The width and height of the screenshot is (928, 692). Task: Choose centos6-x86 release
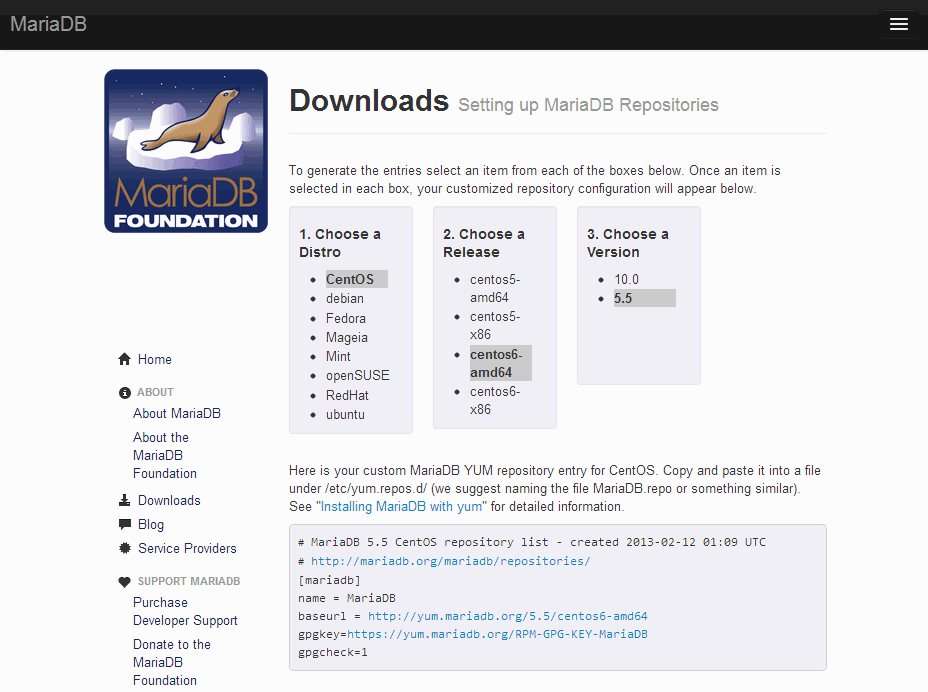tap(495, 400)
